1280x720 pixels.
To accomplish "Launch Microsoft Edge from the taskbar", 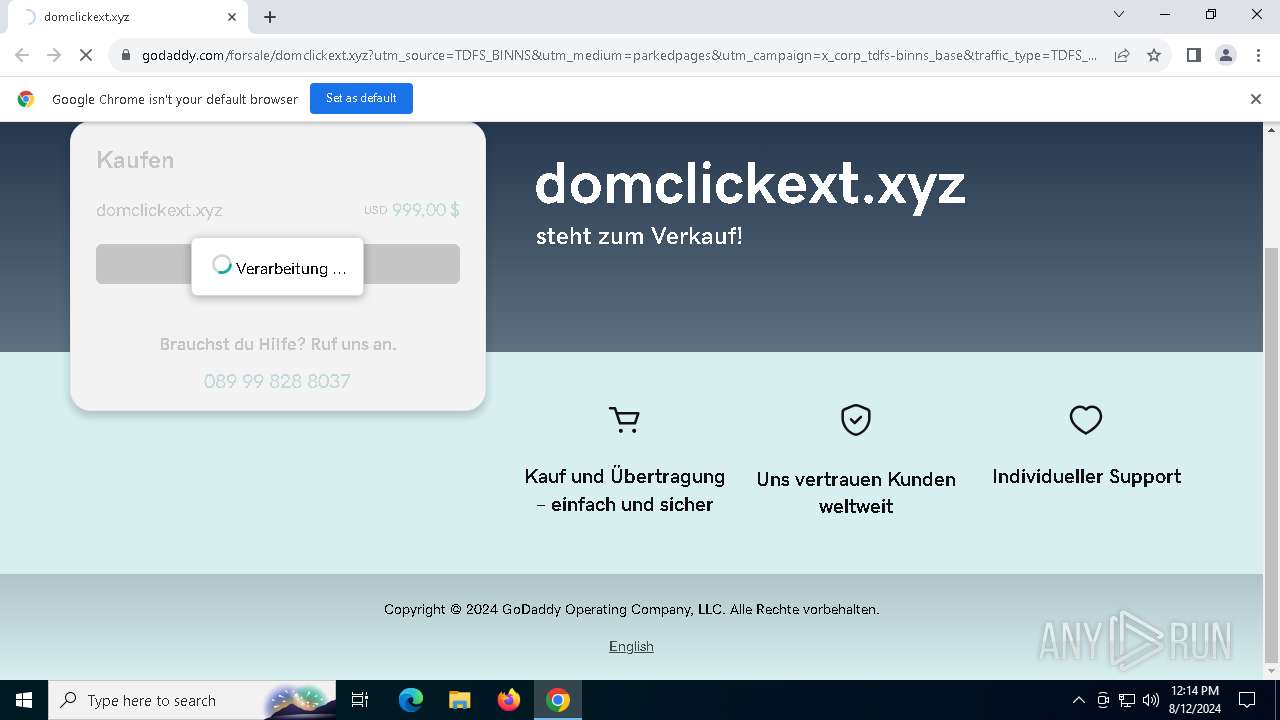I will (411, 700).
